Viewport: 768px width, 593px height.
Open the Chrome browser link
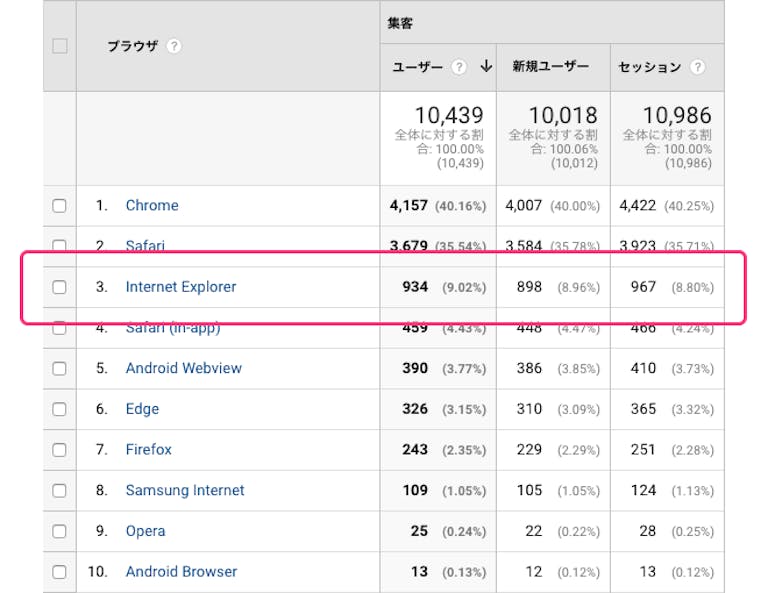(152, 206)
